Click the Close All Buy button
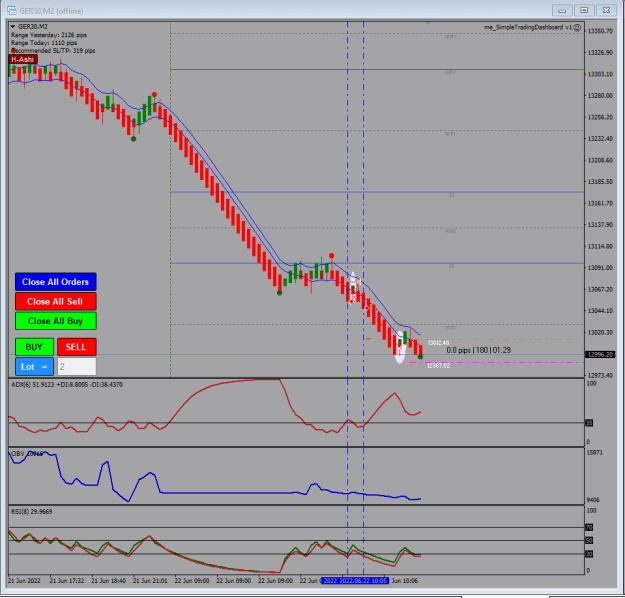 click(55, 321)
